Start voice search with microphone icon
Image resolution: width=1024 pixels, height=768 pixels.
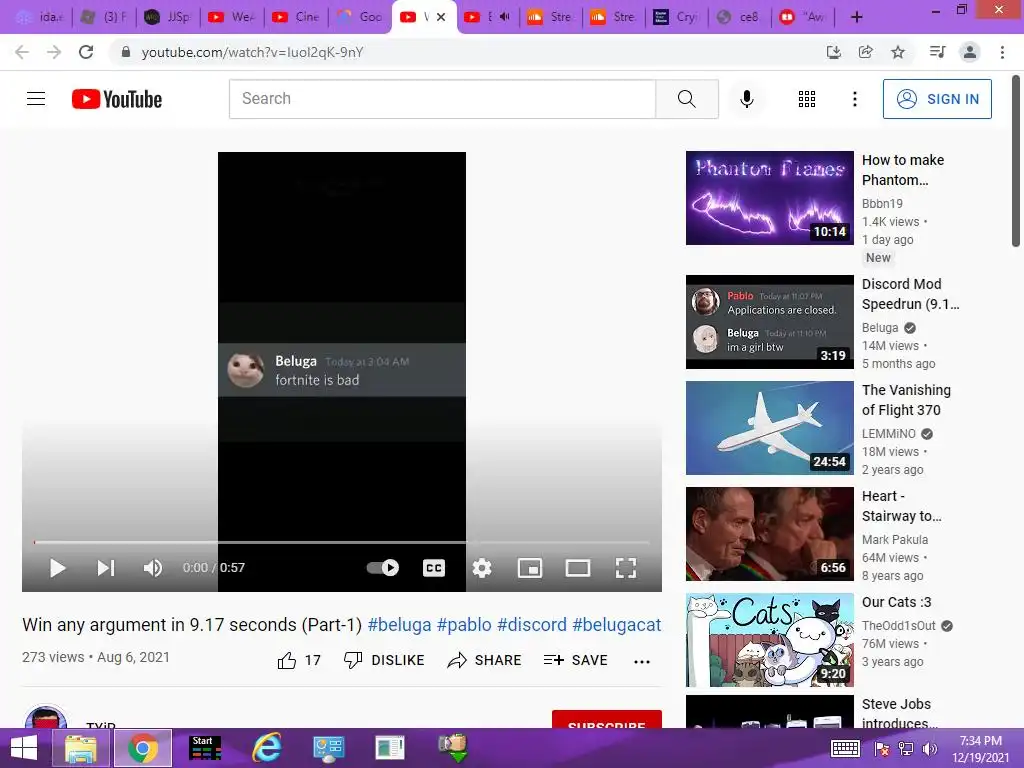tap(746, 99)
